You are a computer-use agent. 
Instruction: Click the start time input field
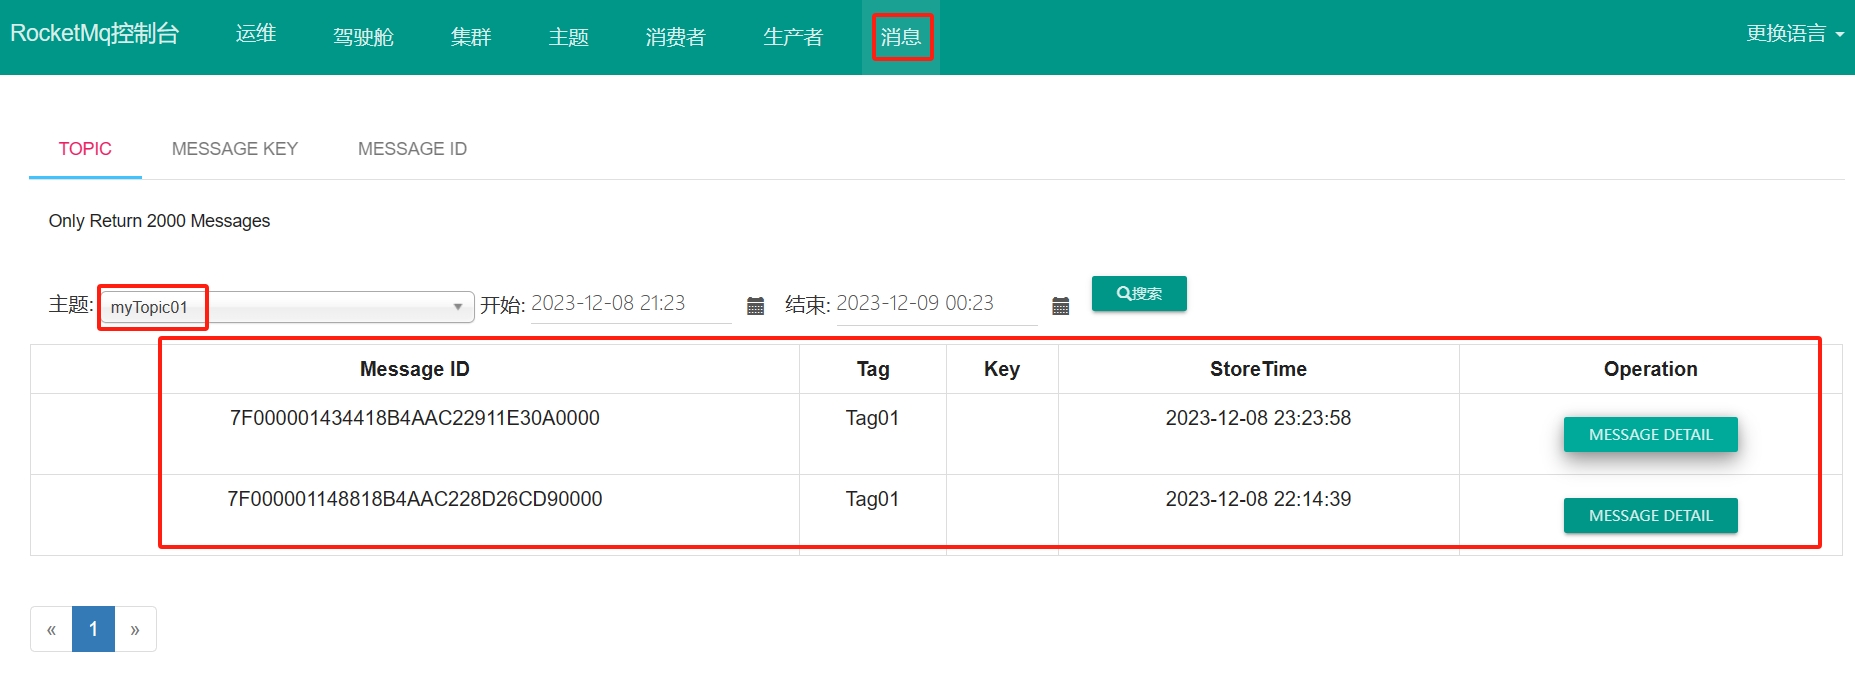(630, 304)
